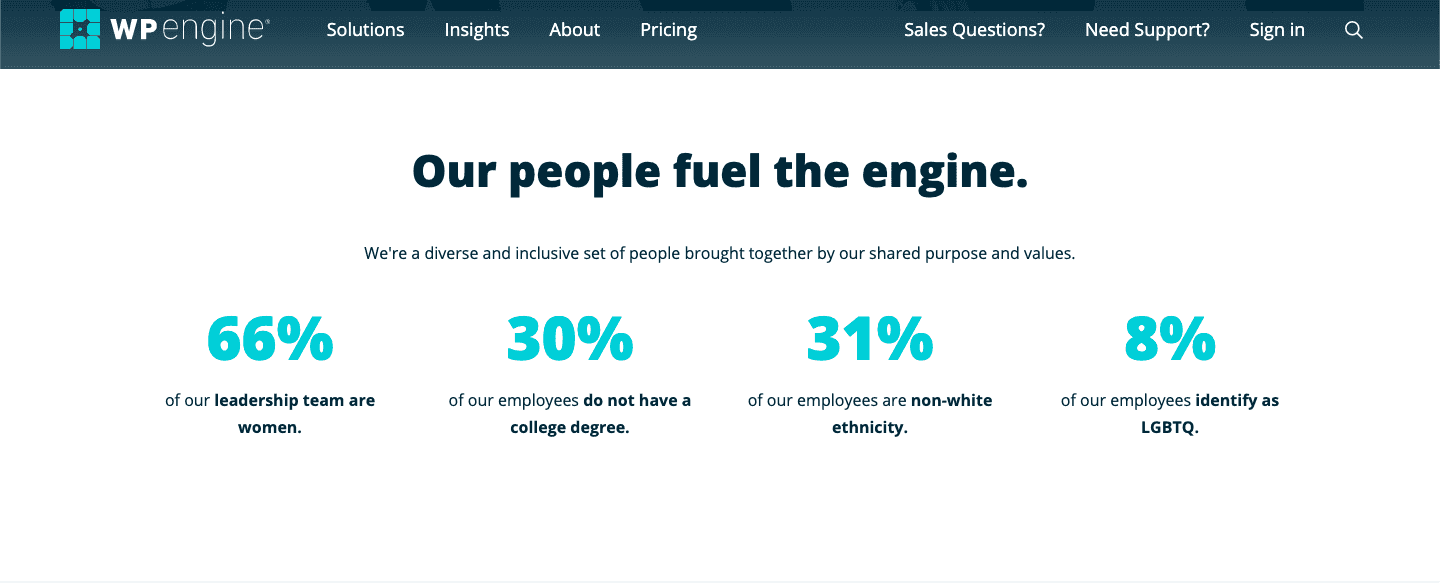
Task: Visit the Need Support? page
Action: (1146, 30)
